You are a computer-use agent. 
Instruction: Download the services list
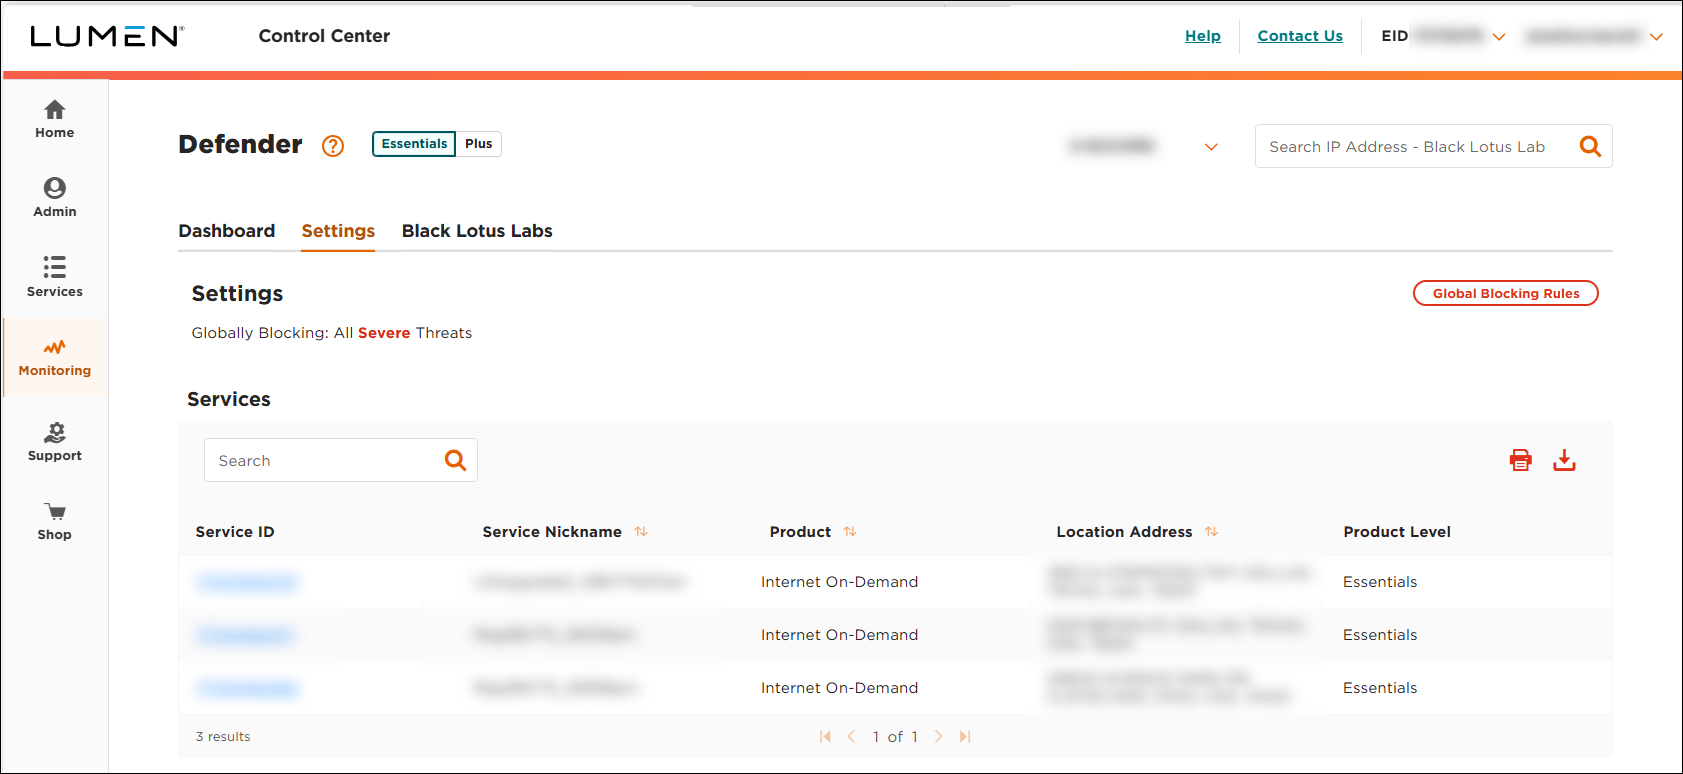pos(1564,460)
